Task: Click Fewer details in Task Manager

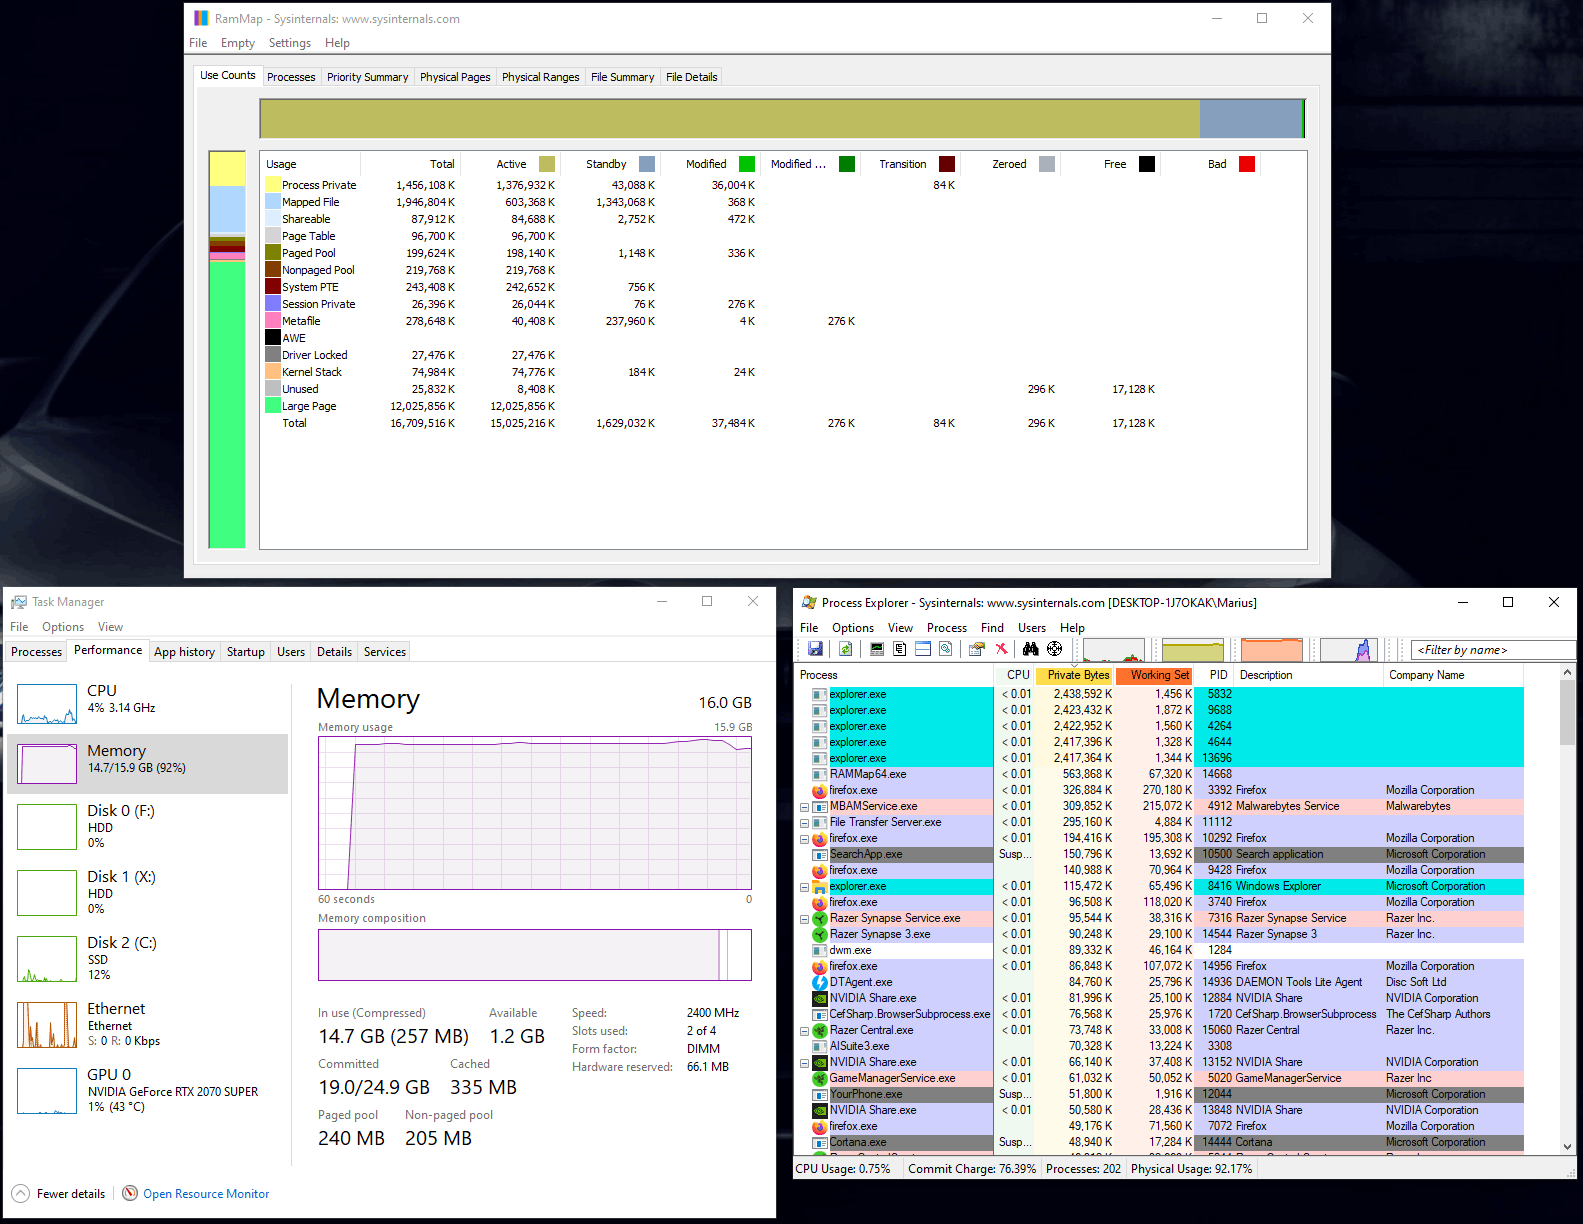Action: coord(71,1194)
